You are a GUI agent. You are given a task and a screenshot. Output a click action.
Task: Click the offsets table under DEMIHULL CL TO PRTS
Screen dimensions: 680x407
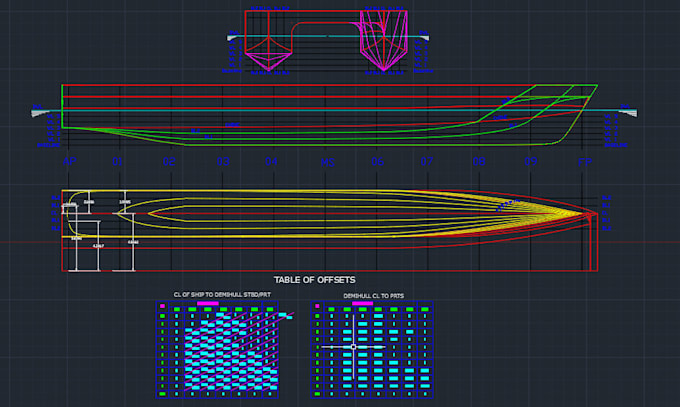tap(372, 350)
